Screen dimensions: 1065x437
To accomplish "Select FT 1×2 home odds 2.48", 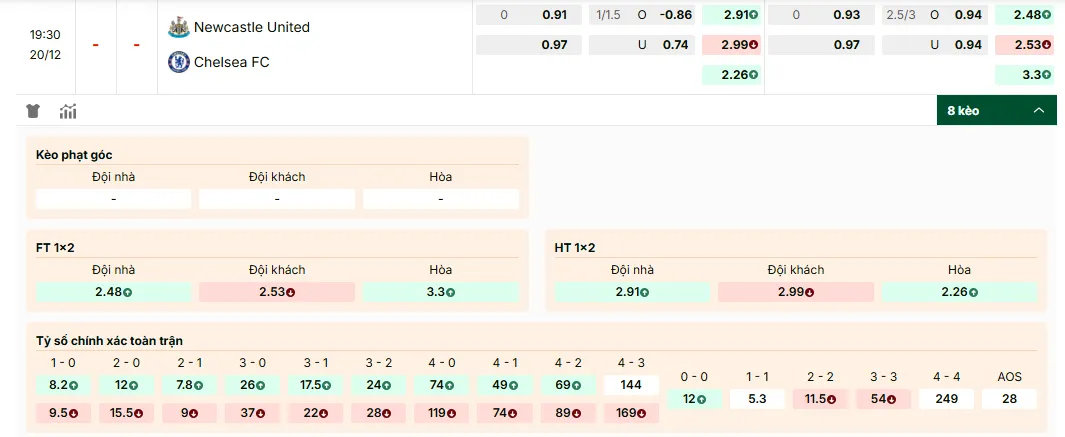I will click(x=113, y=292).
